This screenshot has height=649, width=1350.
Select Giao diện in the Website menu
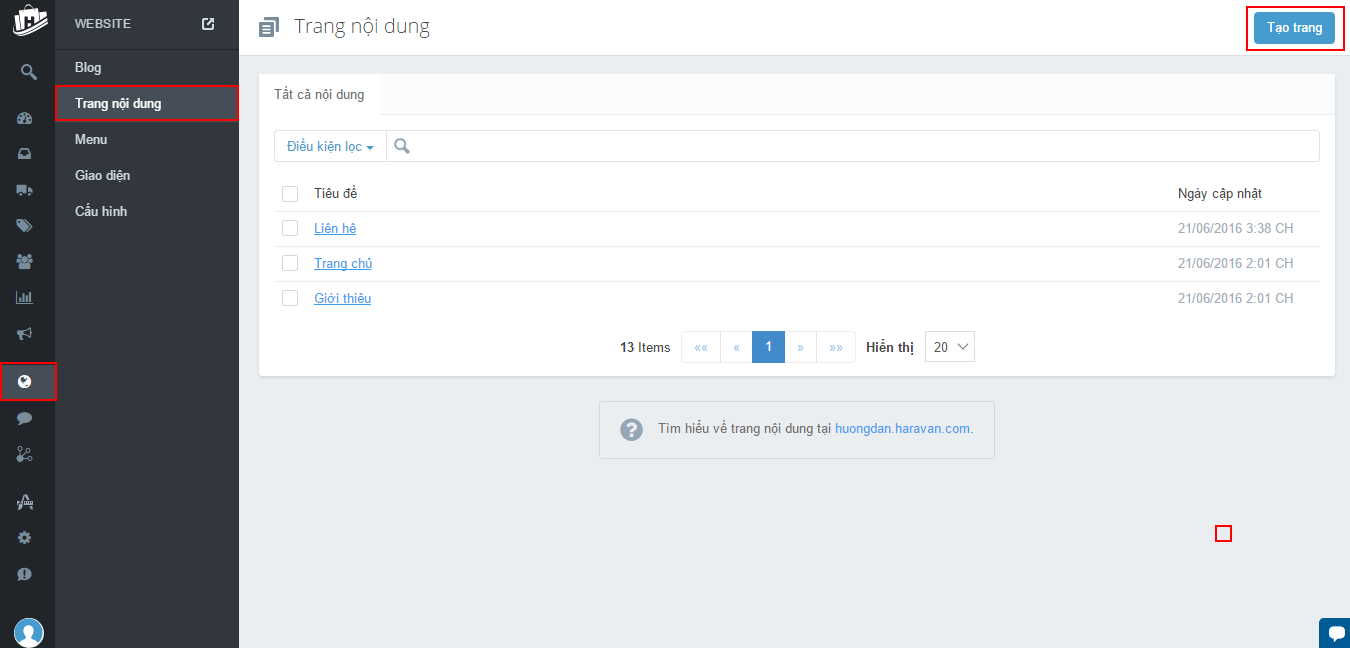[x=102, y=176]
